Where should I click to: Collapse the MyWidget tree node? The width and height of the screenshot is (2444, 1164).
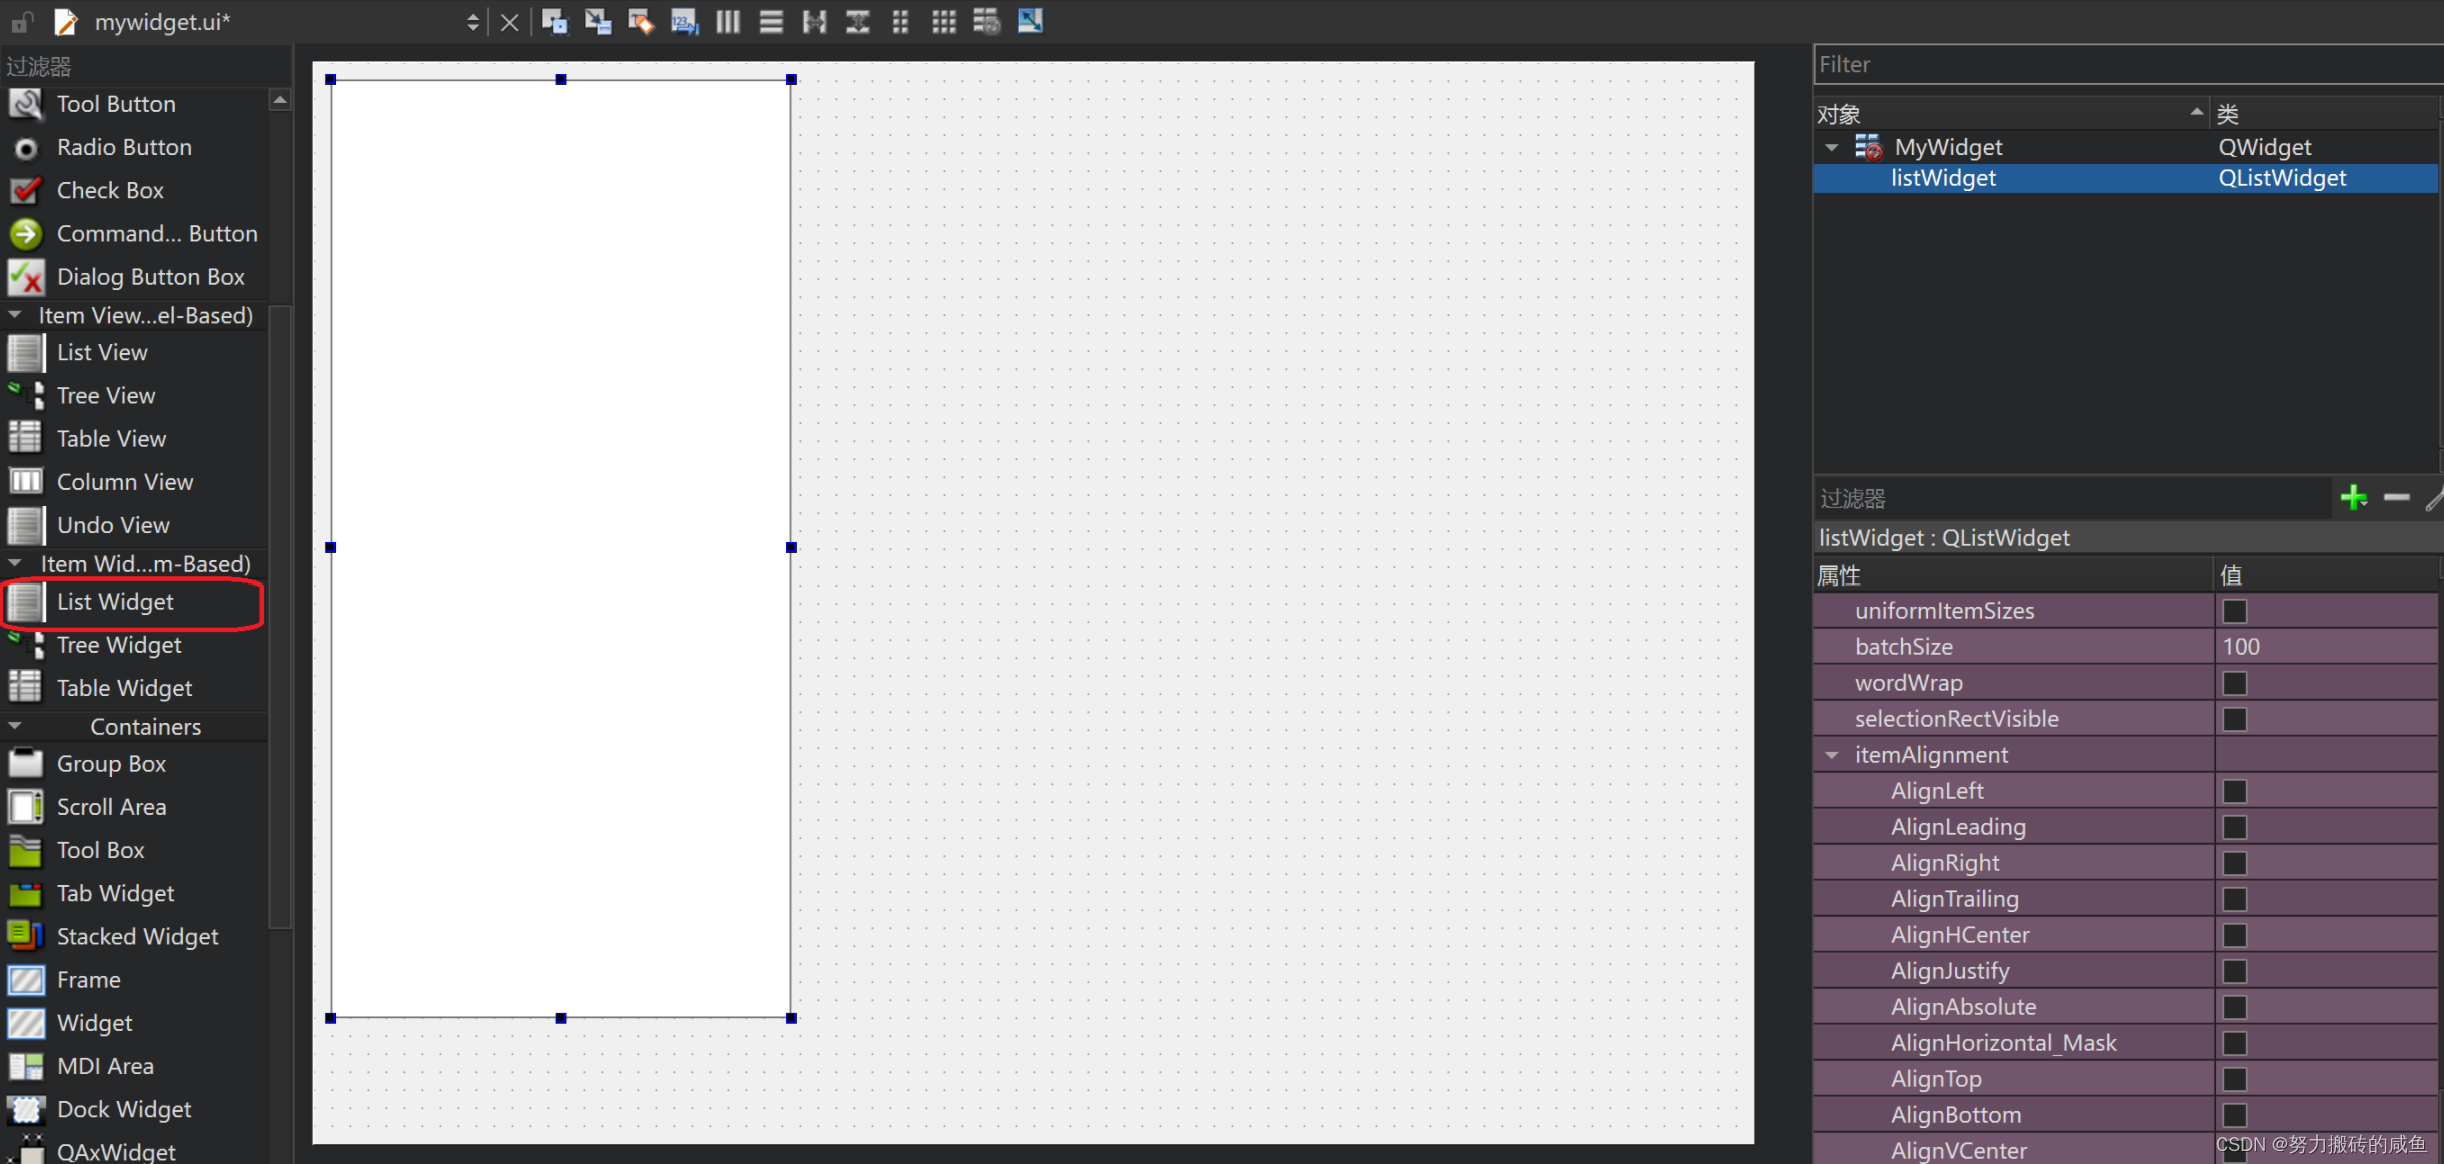coord(1832,147)
